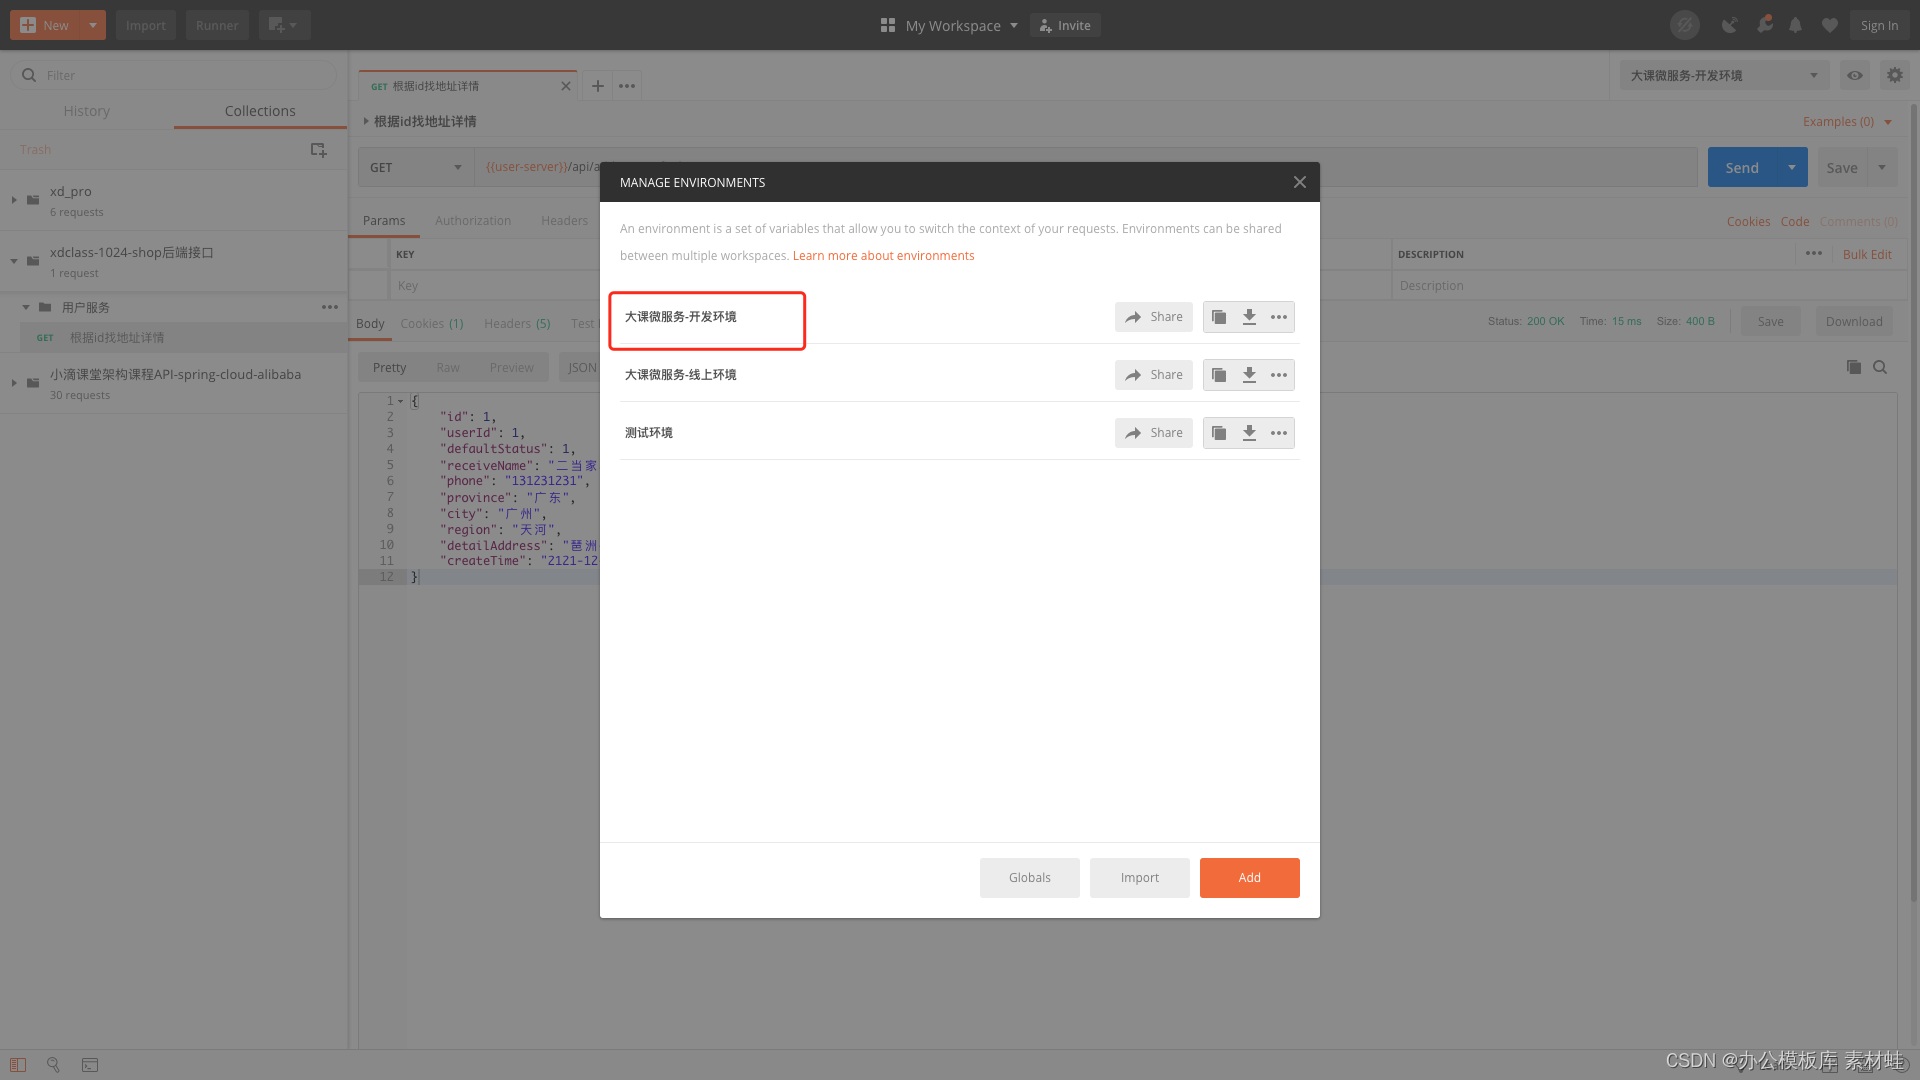Toggle the sidebar icon in status bar
The height and width of the screenshot is (1080, 1920).
pos(18,1065)
